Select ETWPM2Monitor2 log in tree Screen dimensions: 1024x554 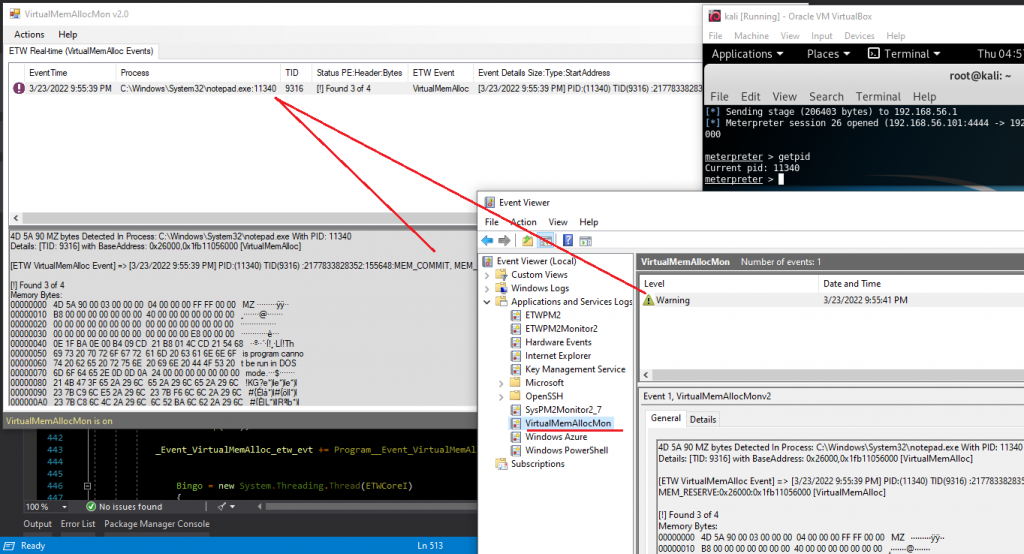(x=561, y=329)
